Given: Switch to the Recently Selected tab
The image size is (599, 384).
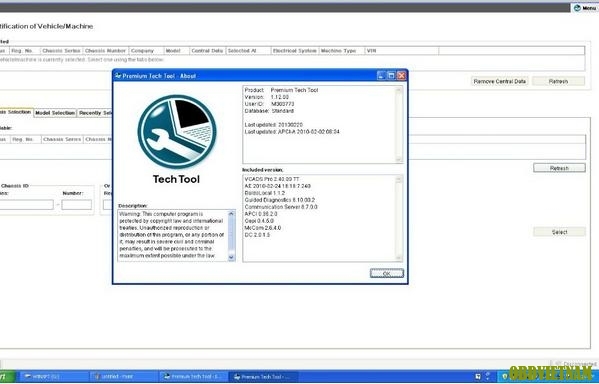Looking at the screenshot, I should (x=95, y=113).
